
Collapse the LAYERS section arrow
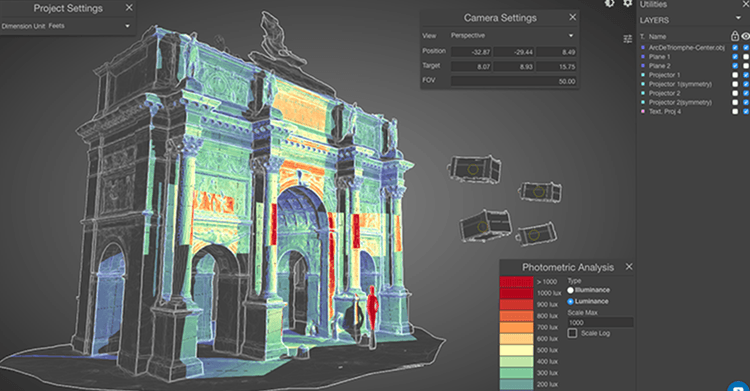739,18
